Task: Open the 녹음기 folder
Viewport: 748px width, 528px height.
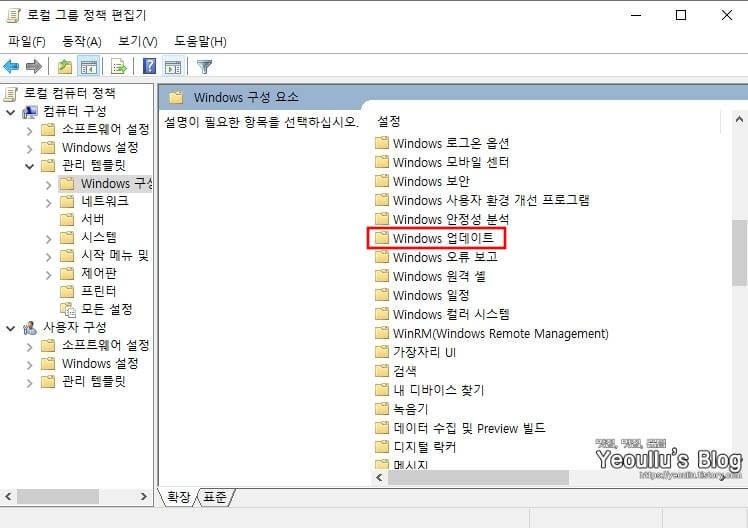Action: point(402,409)
